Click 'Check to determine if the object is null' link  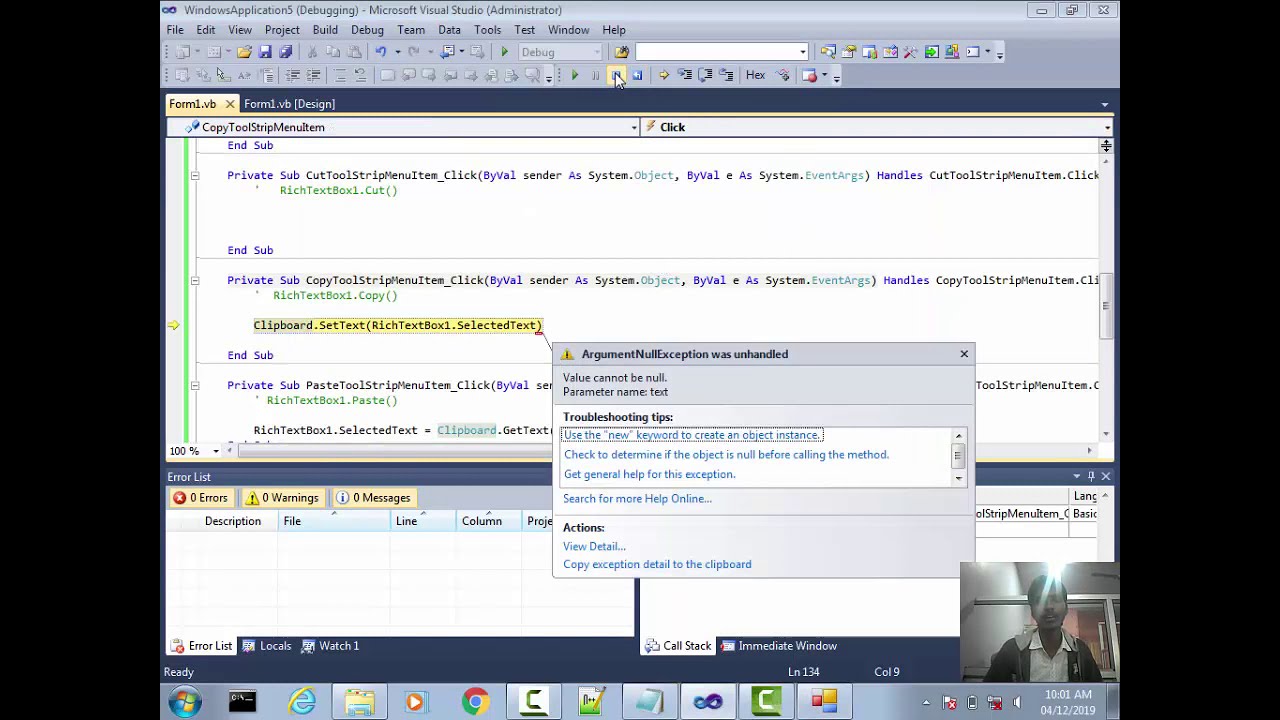726,455
